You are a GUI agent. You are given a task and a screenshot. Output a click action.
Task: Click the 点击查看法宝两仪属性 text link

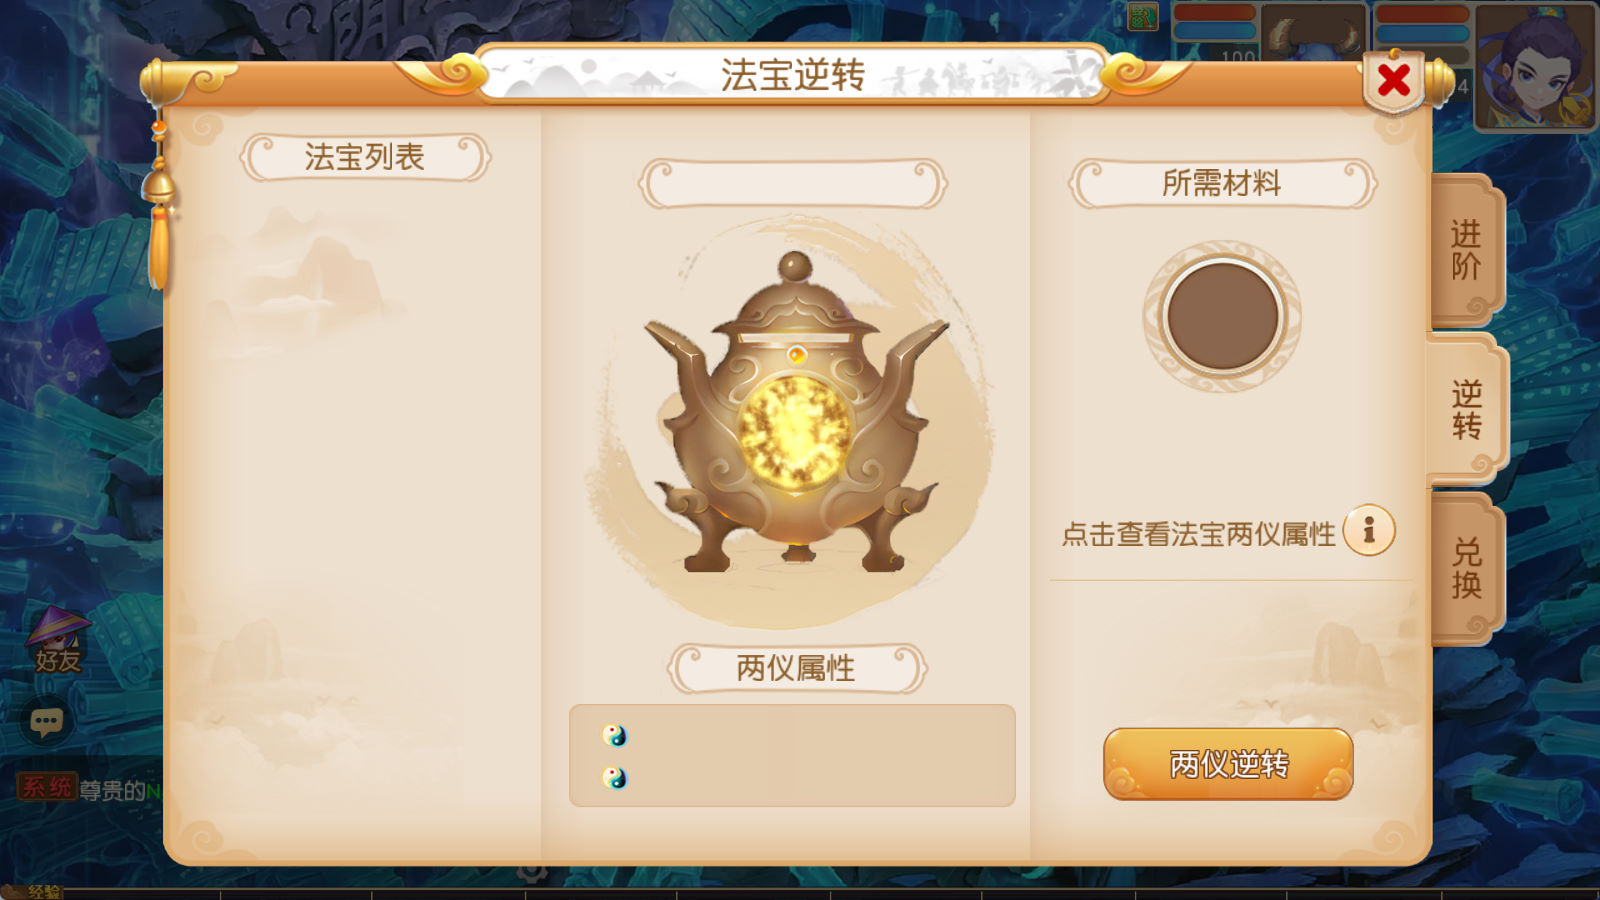pyautogui.click(x=1198, y=534)
